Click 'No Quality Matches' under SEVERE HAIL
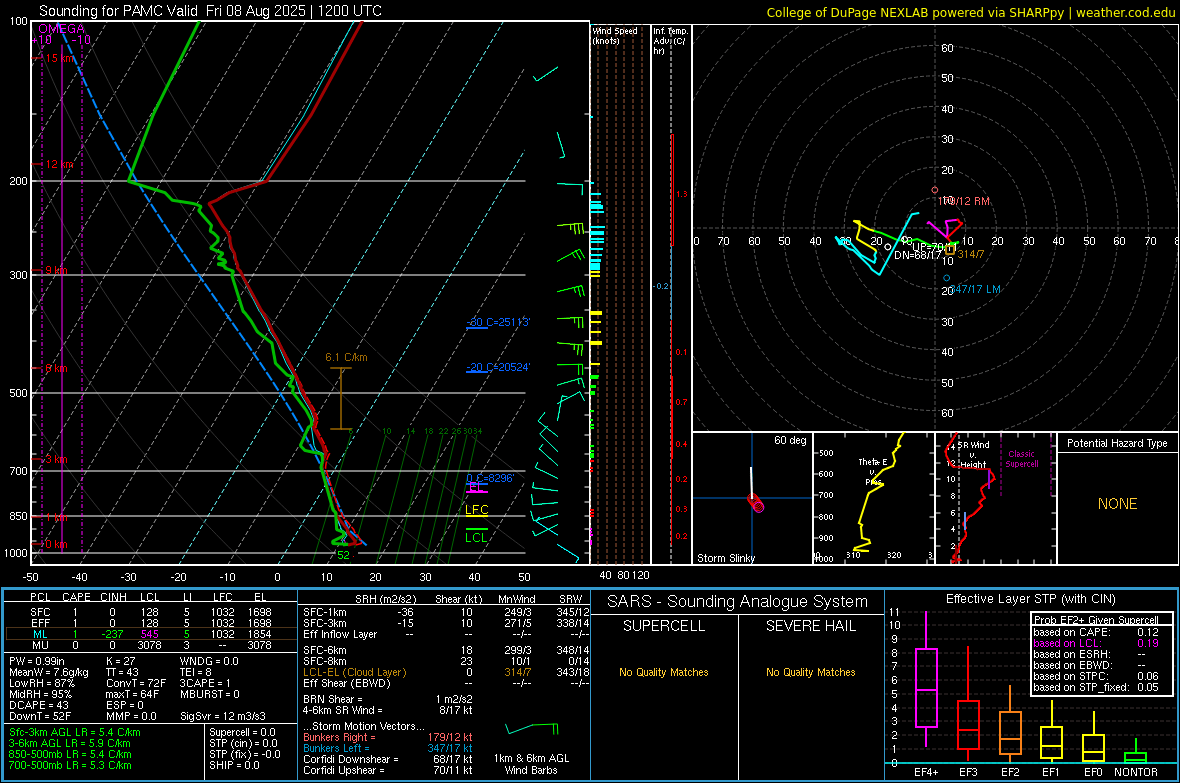1180x783 pixels. coord(810,672)
